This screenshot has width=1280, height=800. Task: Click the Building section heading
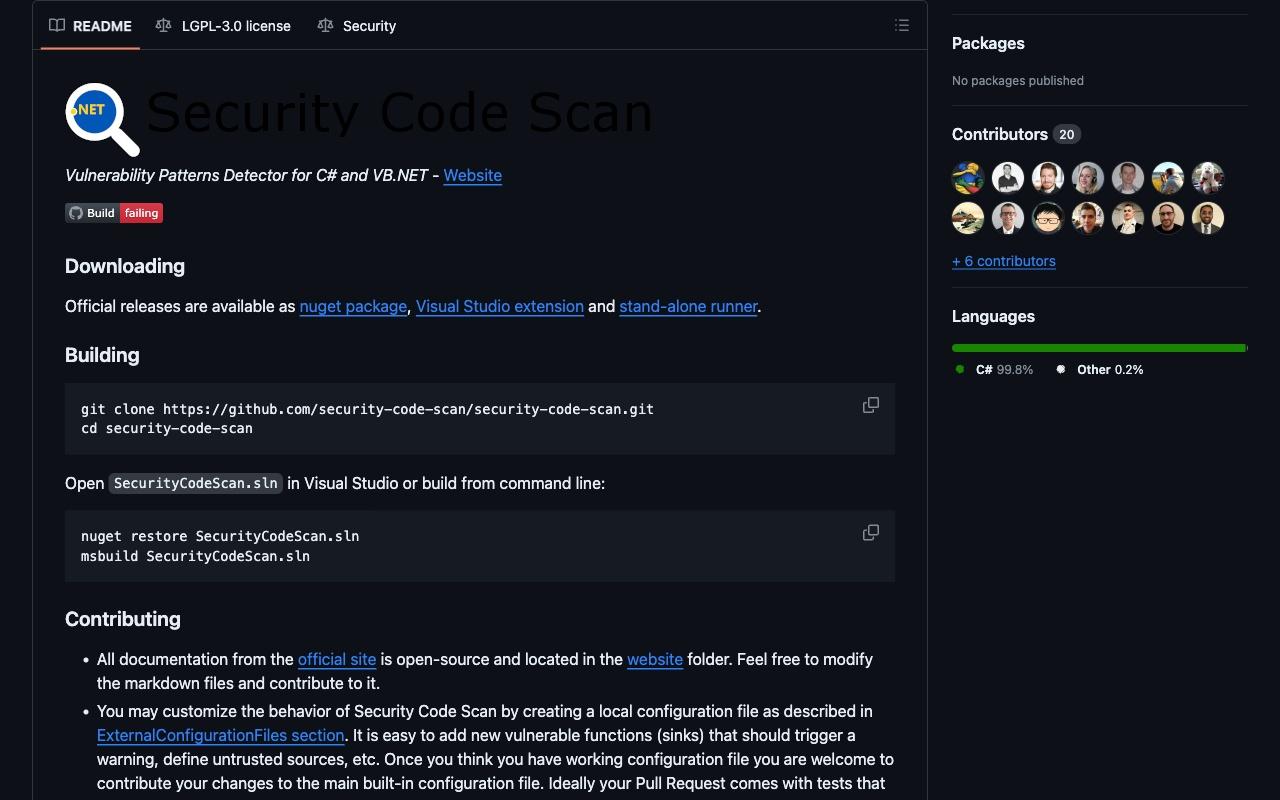[x=102, y=355]
